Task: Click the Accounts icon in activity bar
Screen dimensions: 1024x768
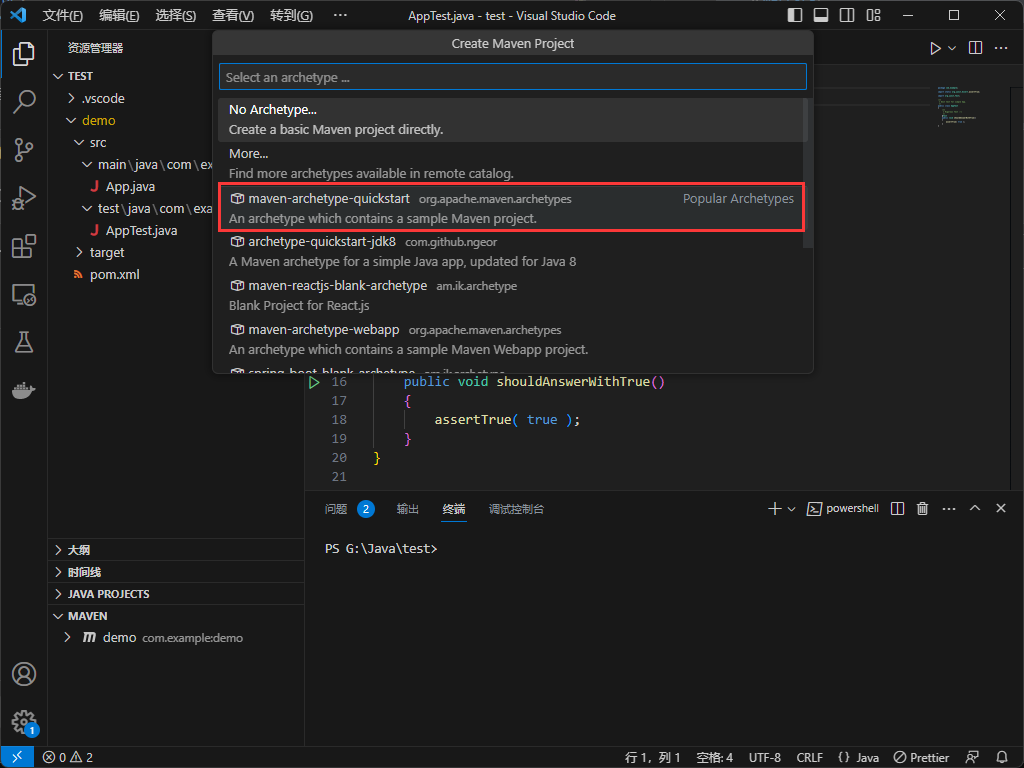Action: pyautogui.click(x=24, y=674)
